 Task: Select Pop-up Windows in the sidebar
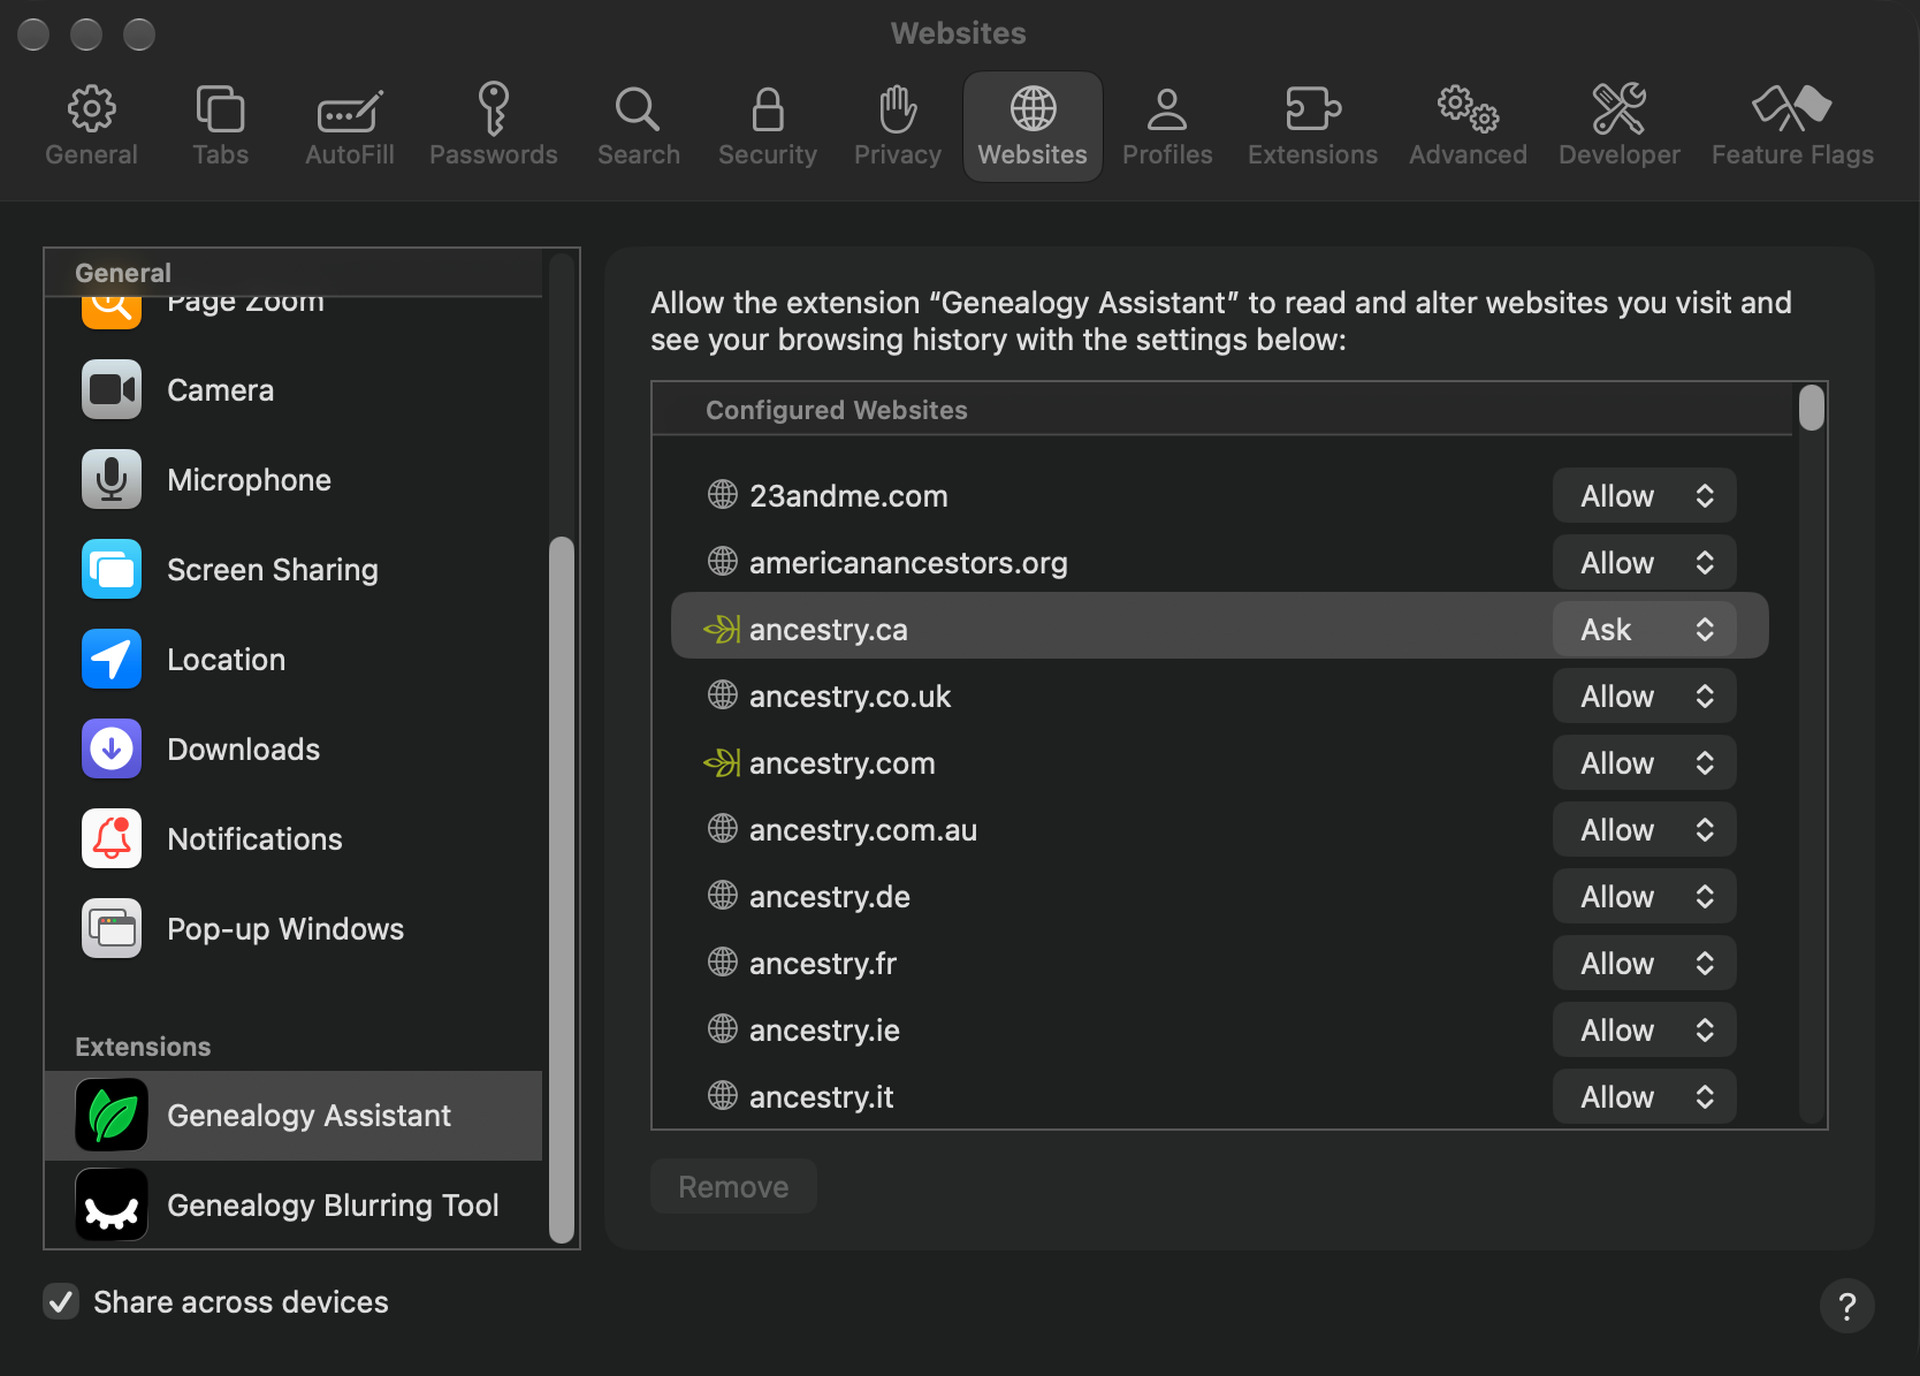[x=293, y=929]
